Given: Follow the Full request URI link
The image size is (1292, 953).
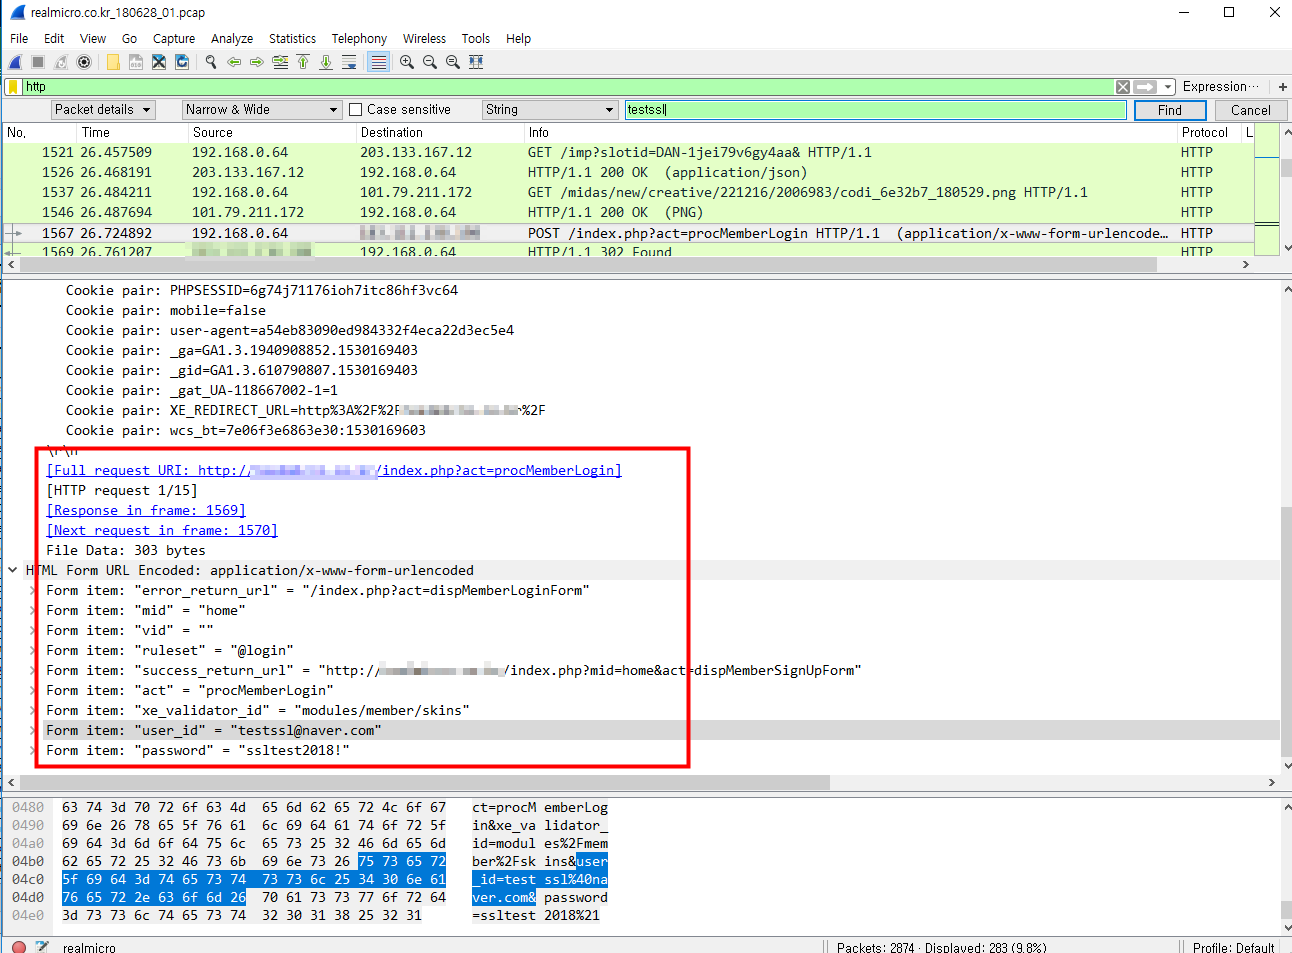Looking at the screenshot, I should coord(334,470).
